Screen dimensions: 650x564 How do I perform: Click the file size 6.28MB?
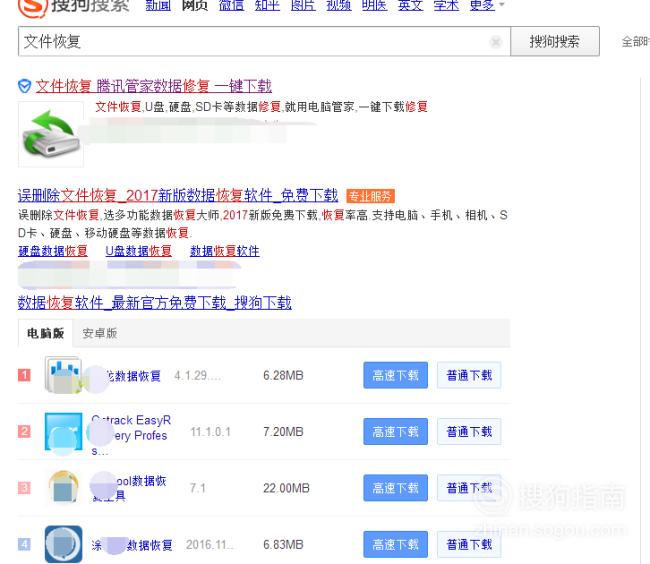[x=283, y=375]
